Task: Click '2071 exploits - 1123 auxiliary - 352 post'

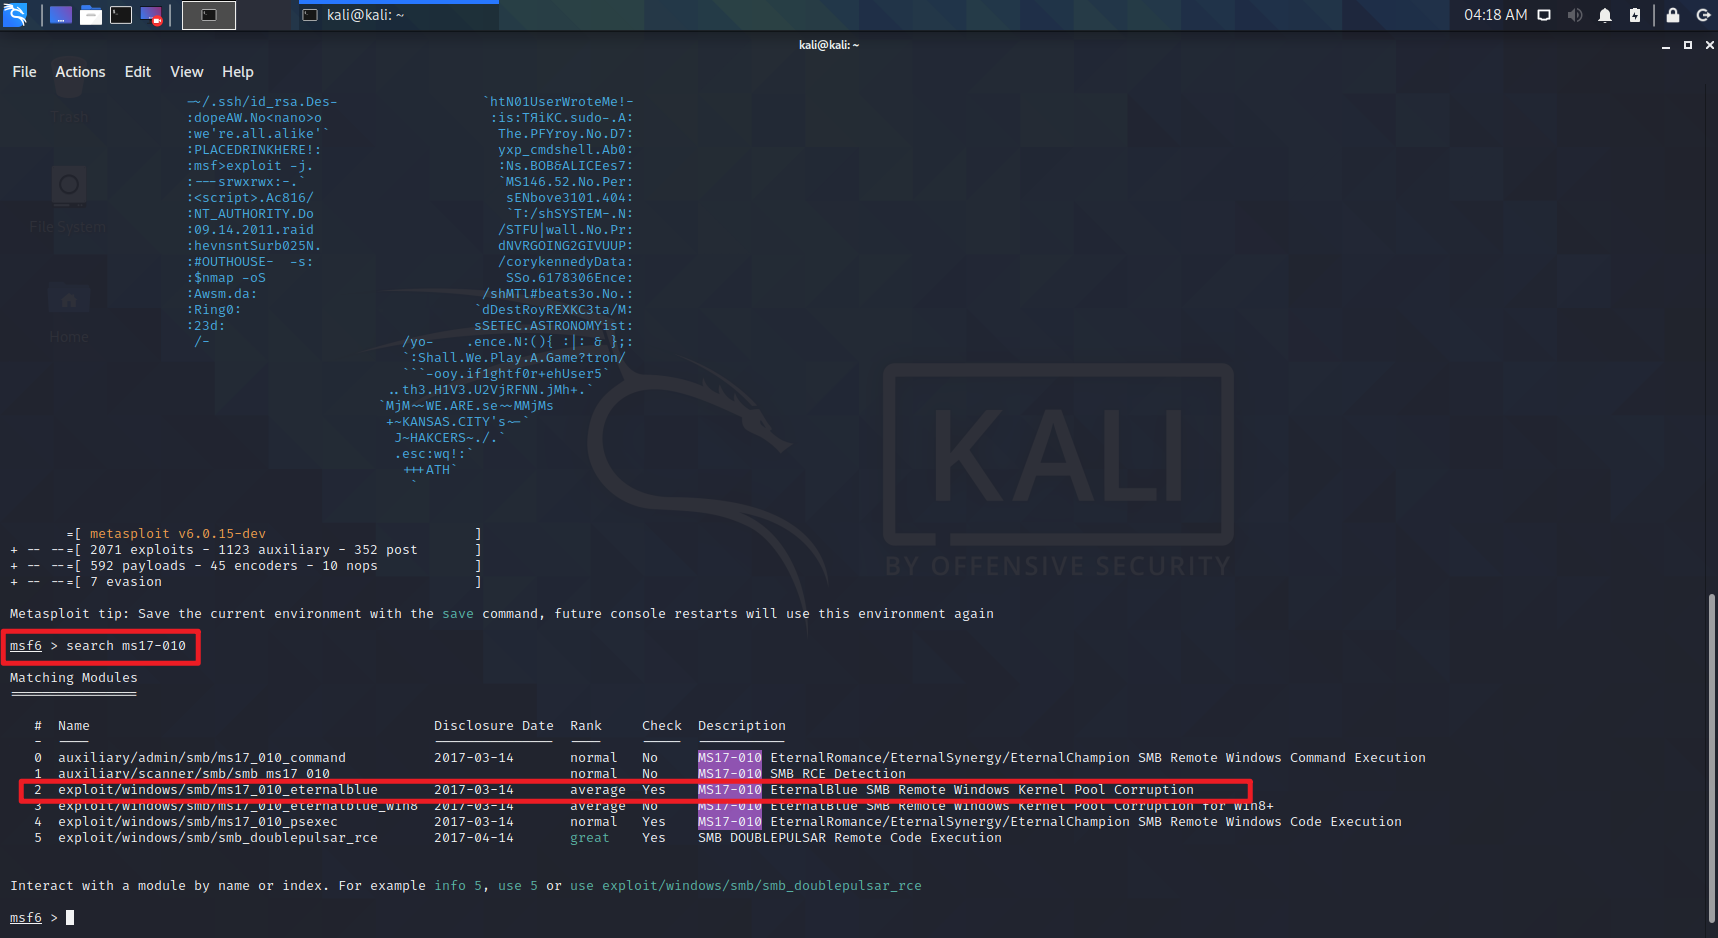Action: click(x=254, y=550)
